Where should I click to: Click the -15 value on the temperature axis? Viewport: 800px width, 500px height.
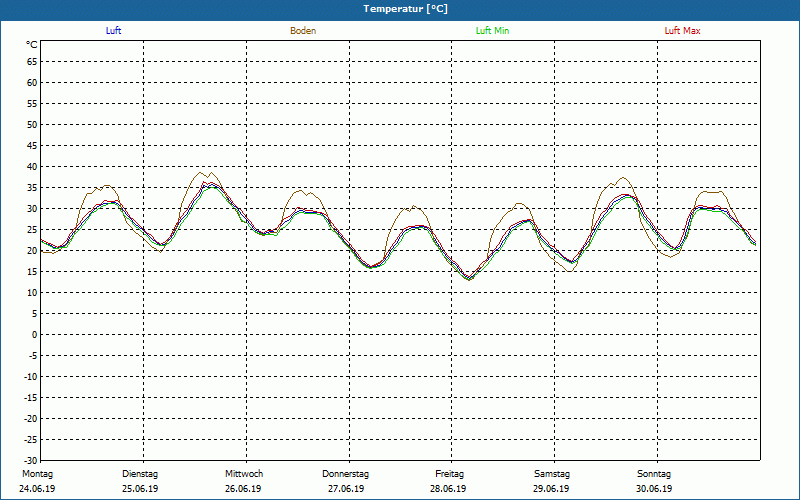[x=31, y=397]
